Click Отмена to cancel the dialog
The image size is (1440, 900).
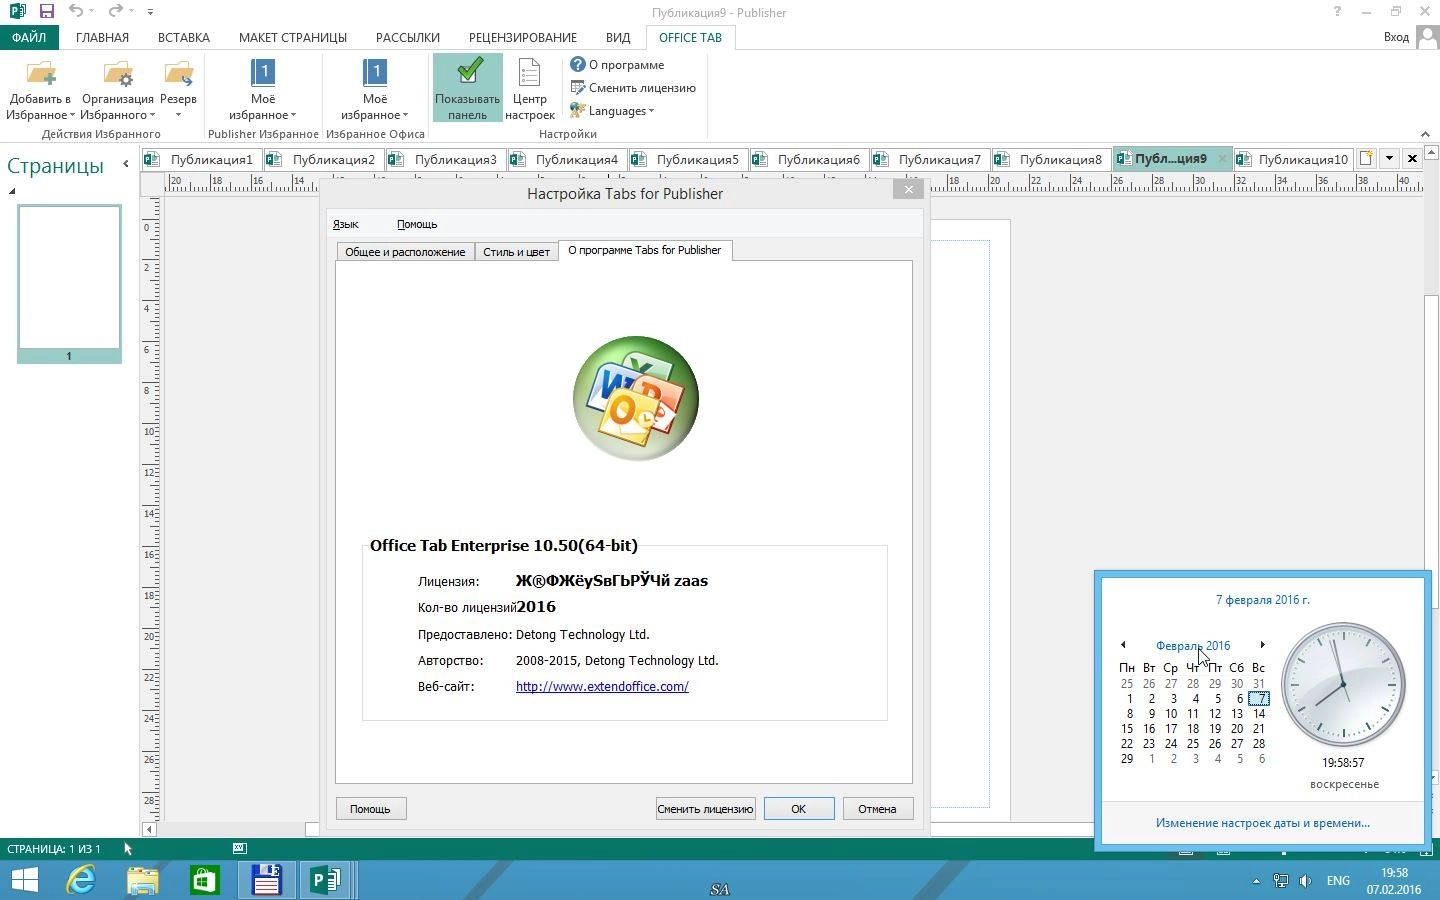click(877, 808)
